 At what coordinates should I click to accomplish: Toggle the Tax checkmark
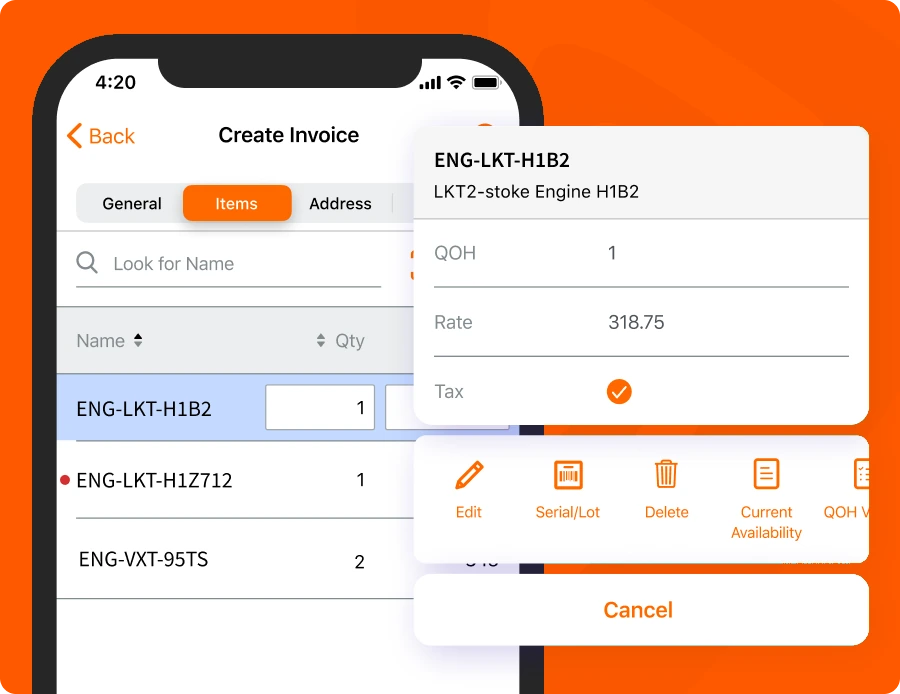[x=619, y=391]
